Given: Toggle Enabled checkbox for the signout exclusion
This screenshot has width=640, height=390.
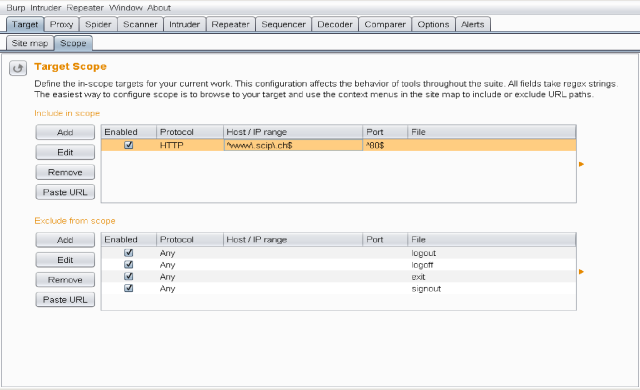Looking at the screenshot, I should [x=129, y=288].
